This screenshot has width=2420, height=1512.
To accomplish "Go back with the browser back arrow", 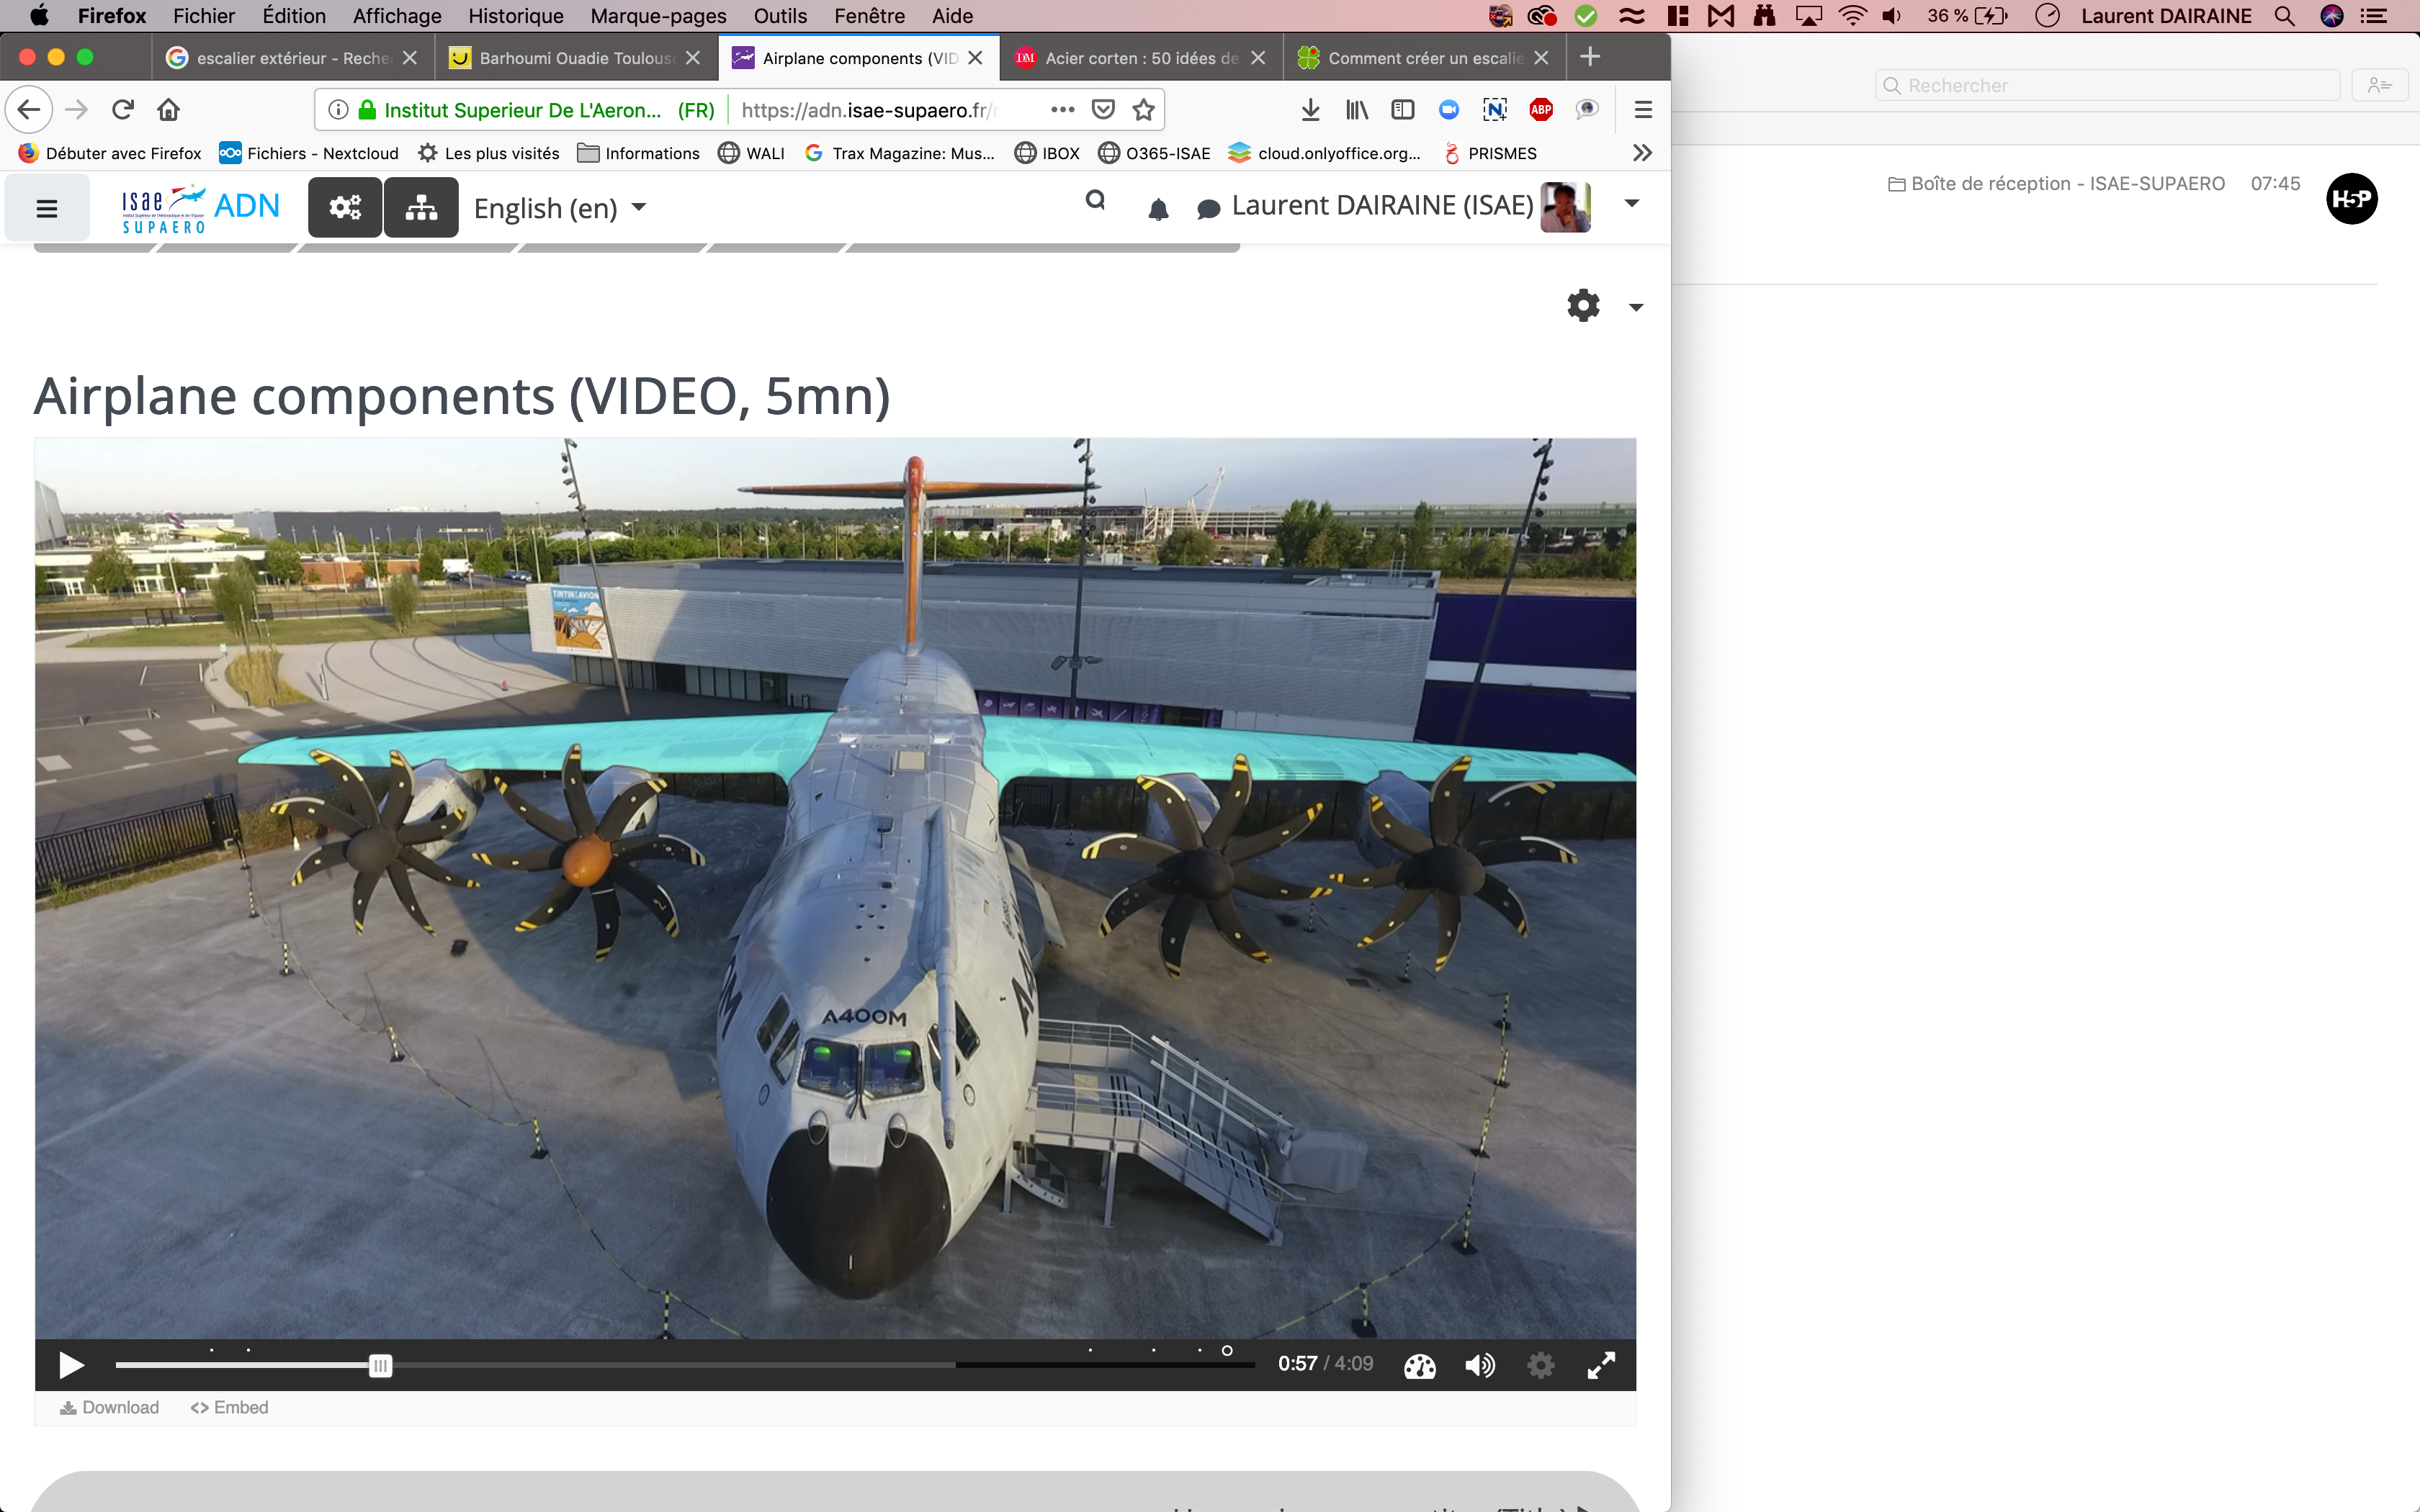I will (29, 109).
